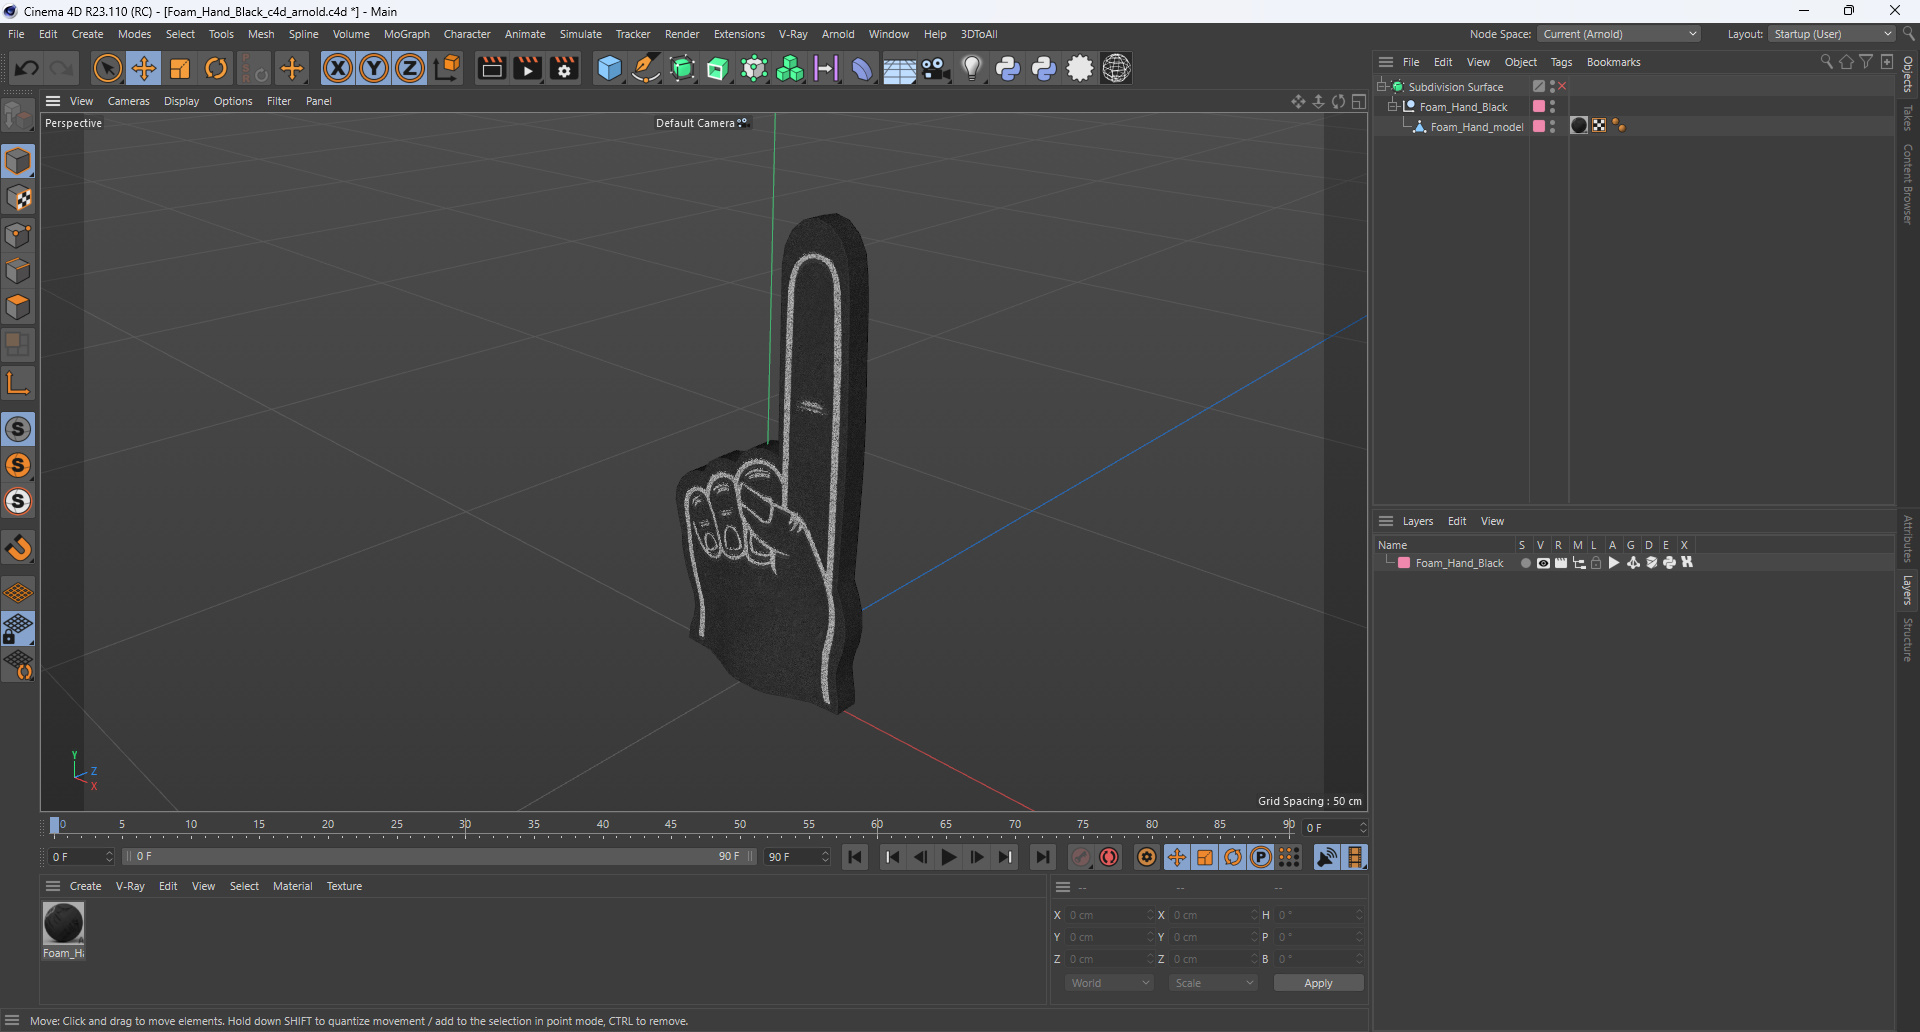The width and height of the screenshot is (1920, 1032).
Task: Open the Object Manager Tags menu
Action: [1561, 62]
